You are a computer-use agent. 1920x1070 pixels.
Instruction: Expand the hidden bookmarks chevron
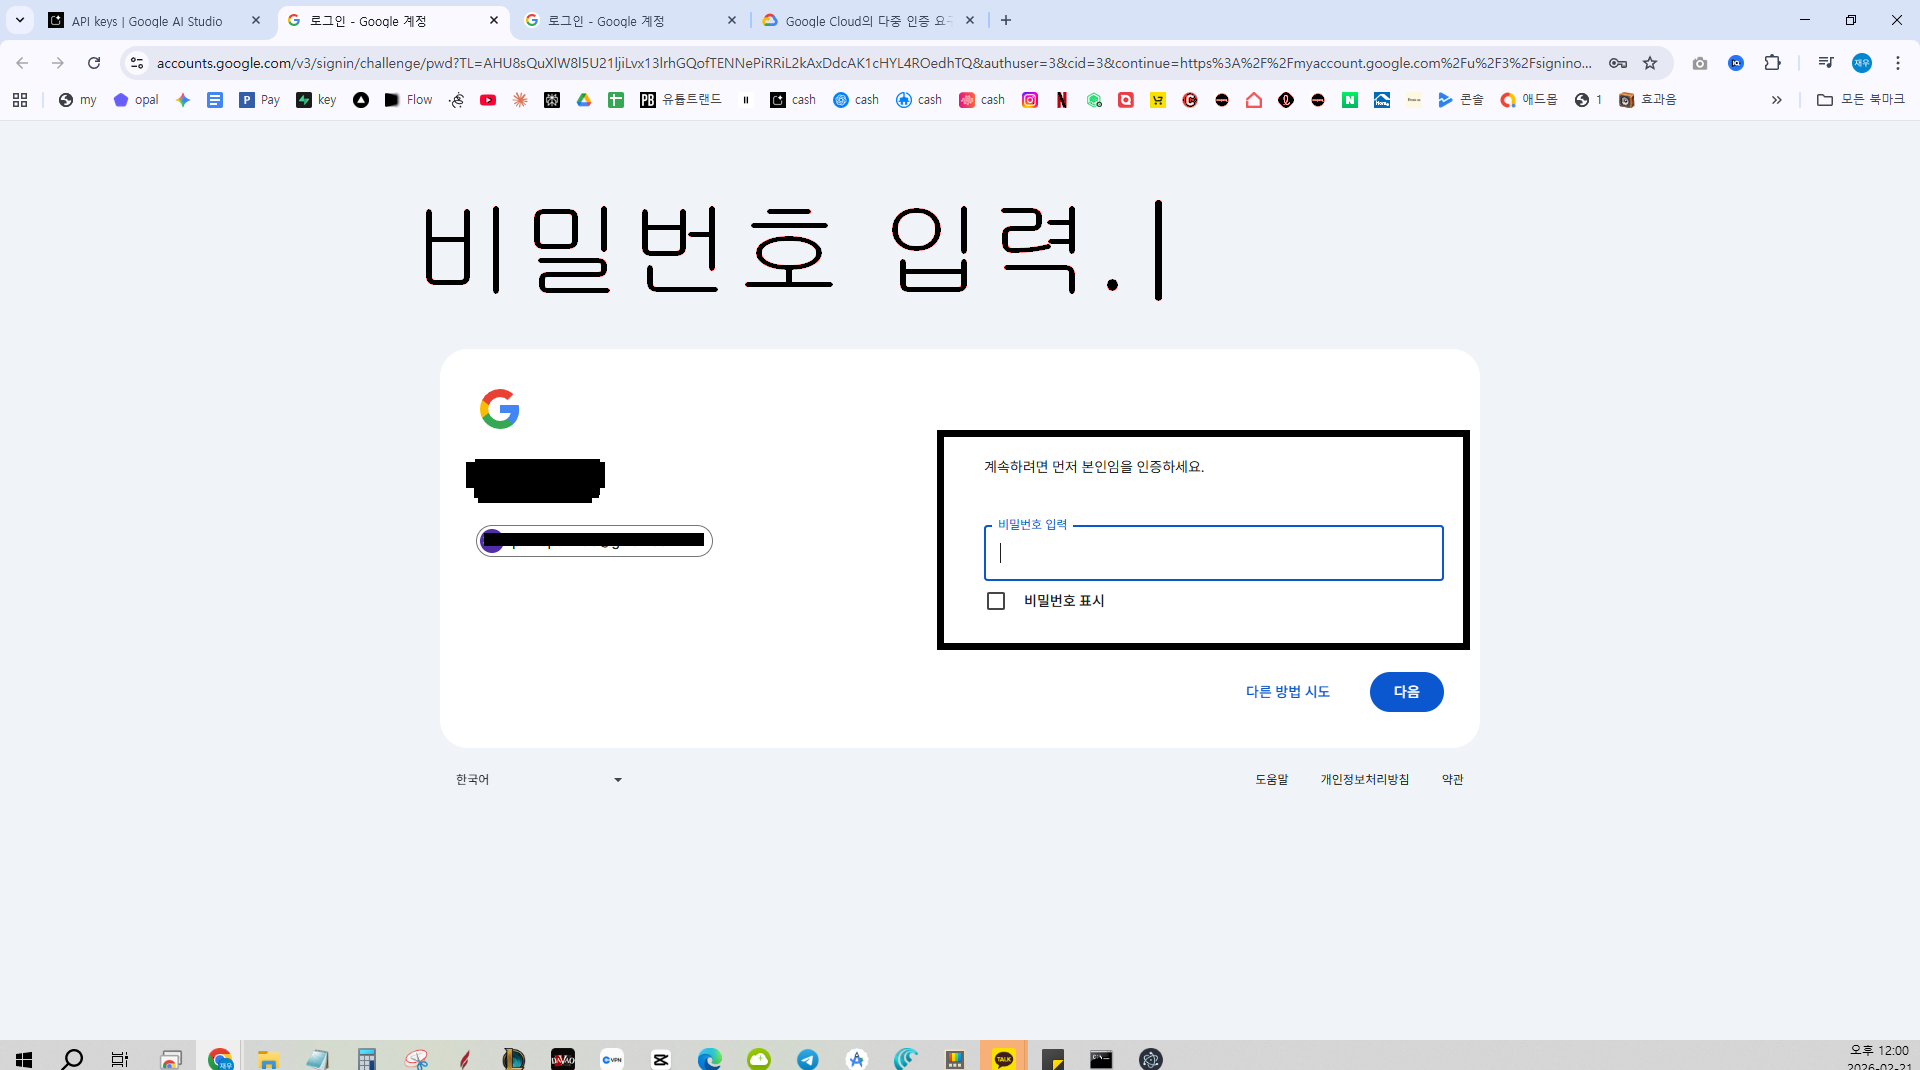[x=1777, y=100]
